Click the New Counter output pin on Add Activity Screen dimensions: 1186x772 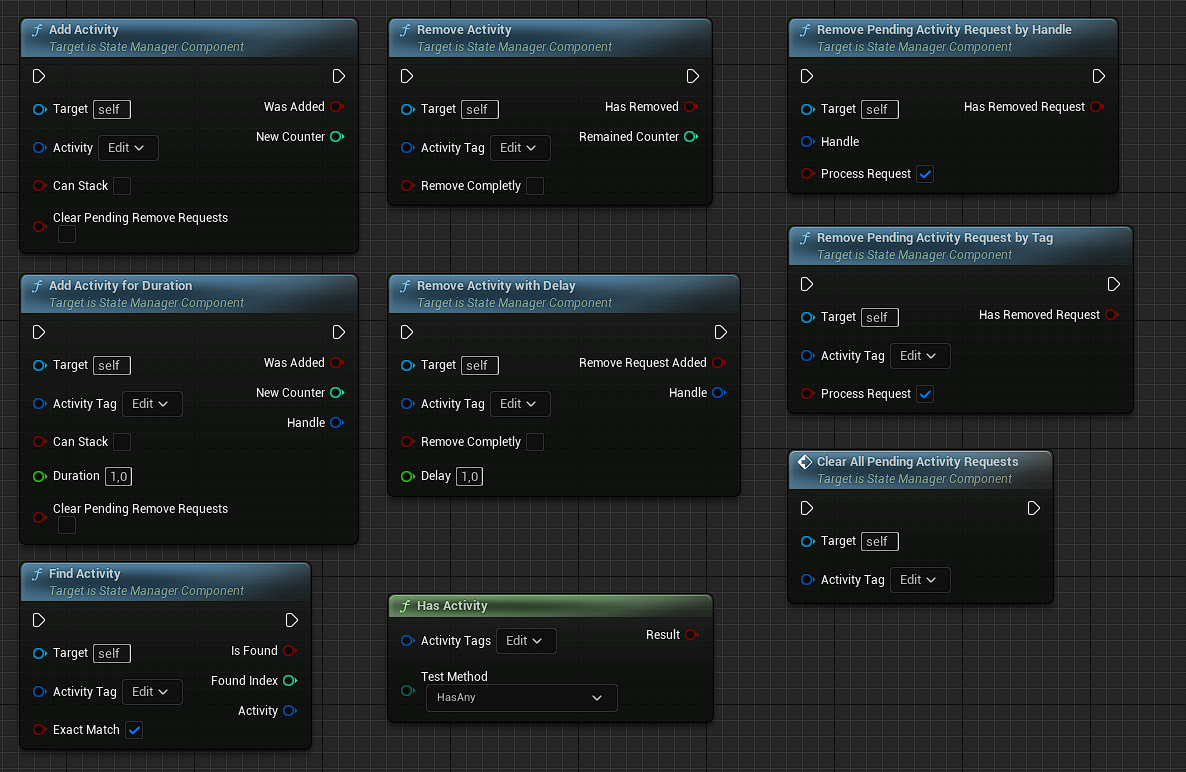pos(337,137)
